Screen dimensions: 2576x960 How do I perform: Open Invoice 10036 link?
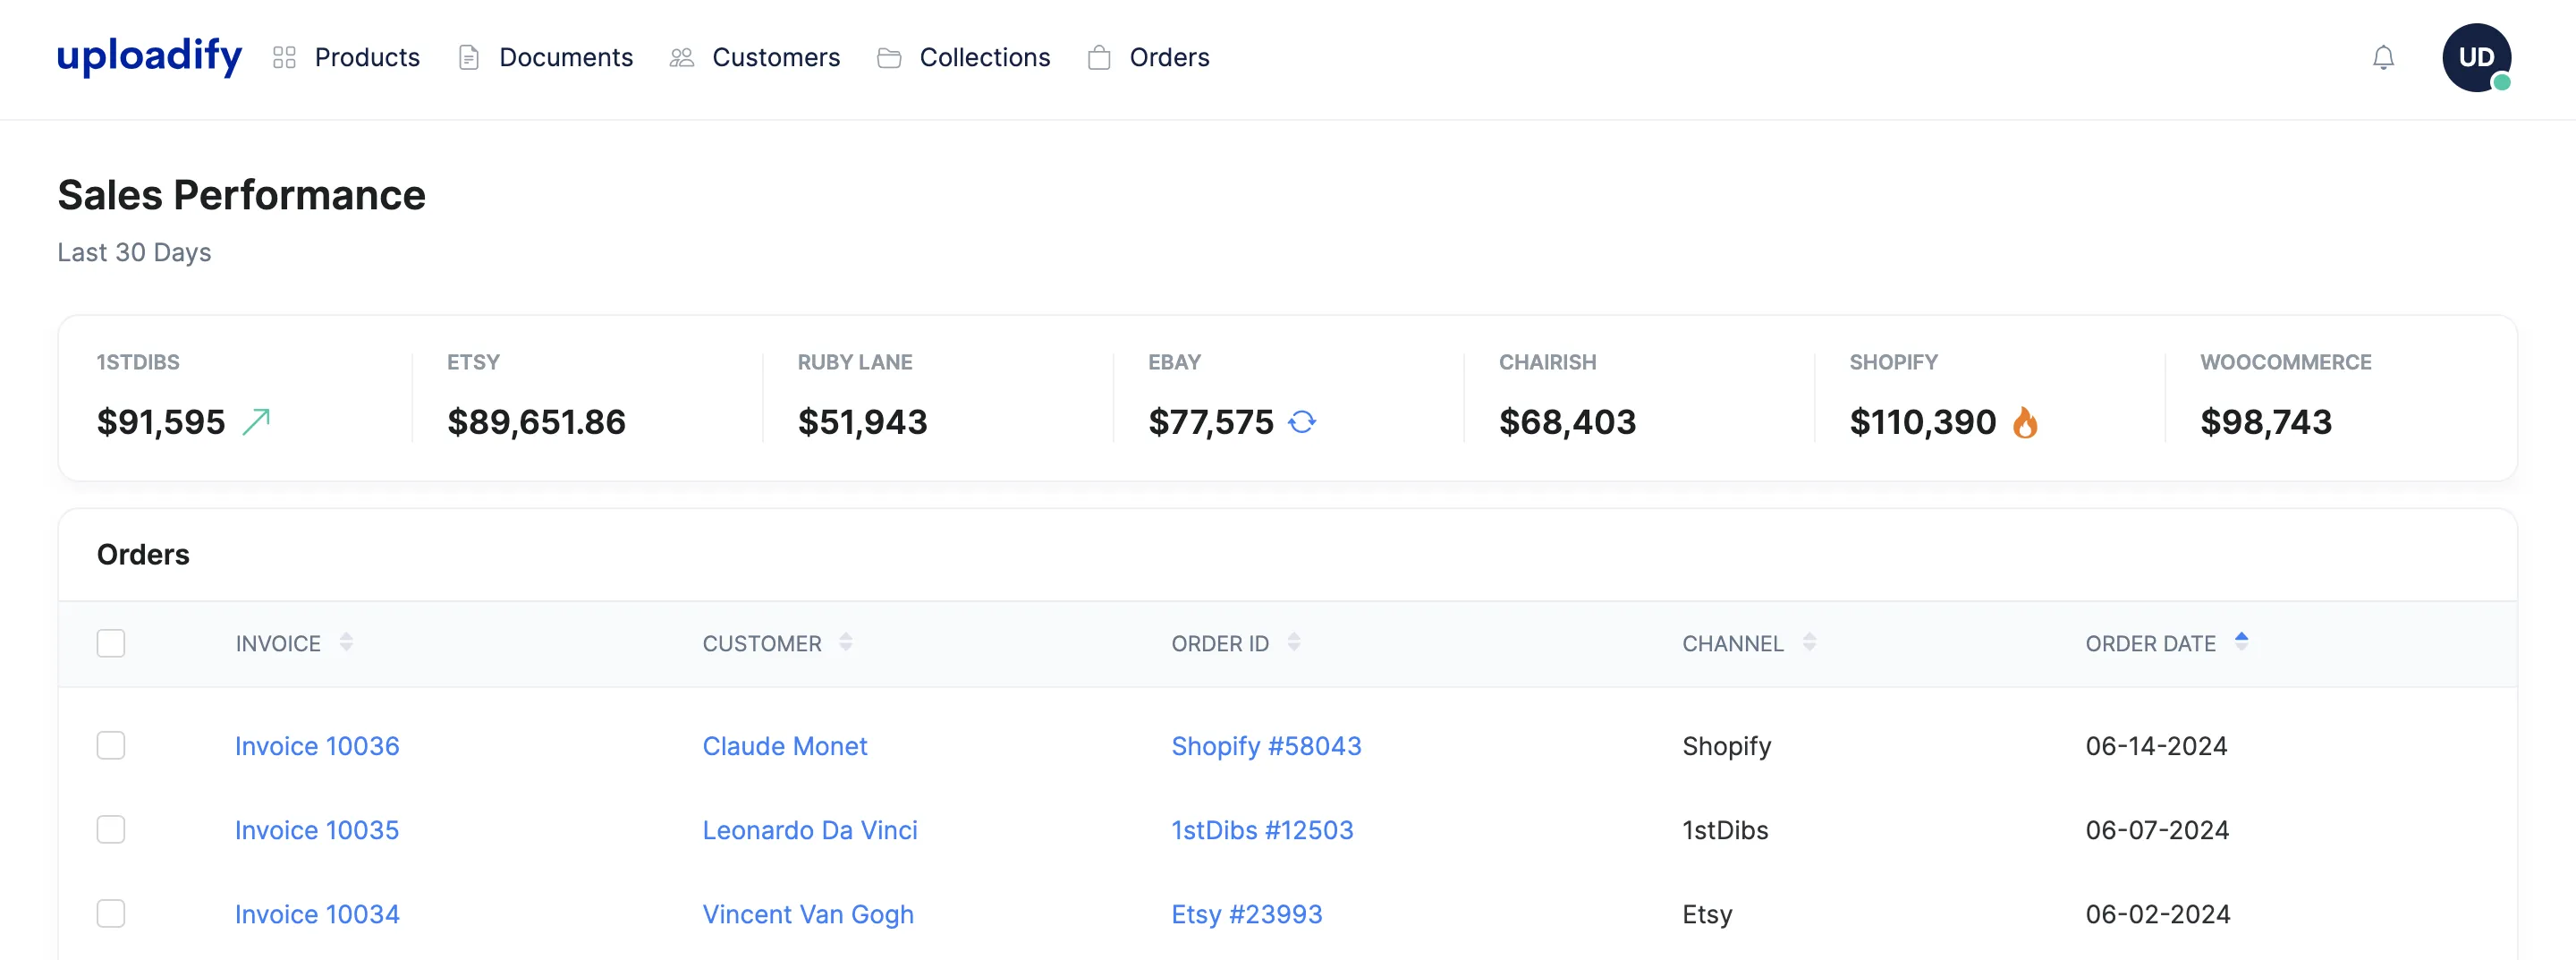coord(317,746)
